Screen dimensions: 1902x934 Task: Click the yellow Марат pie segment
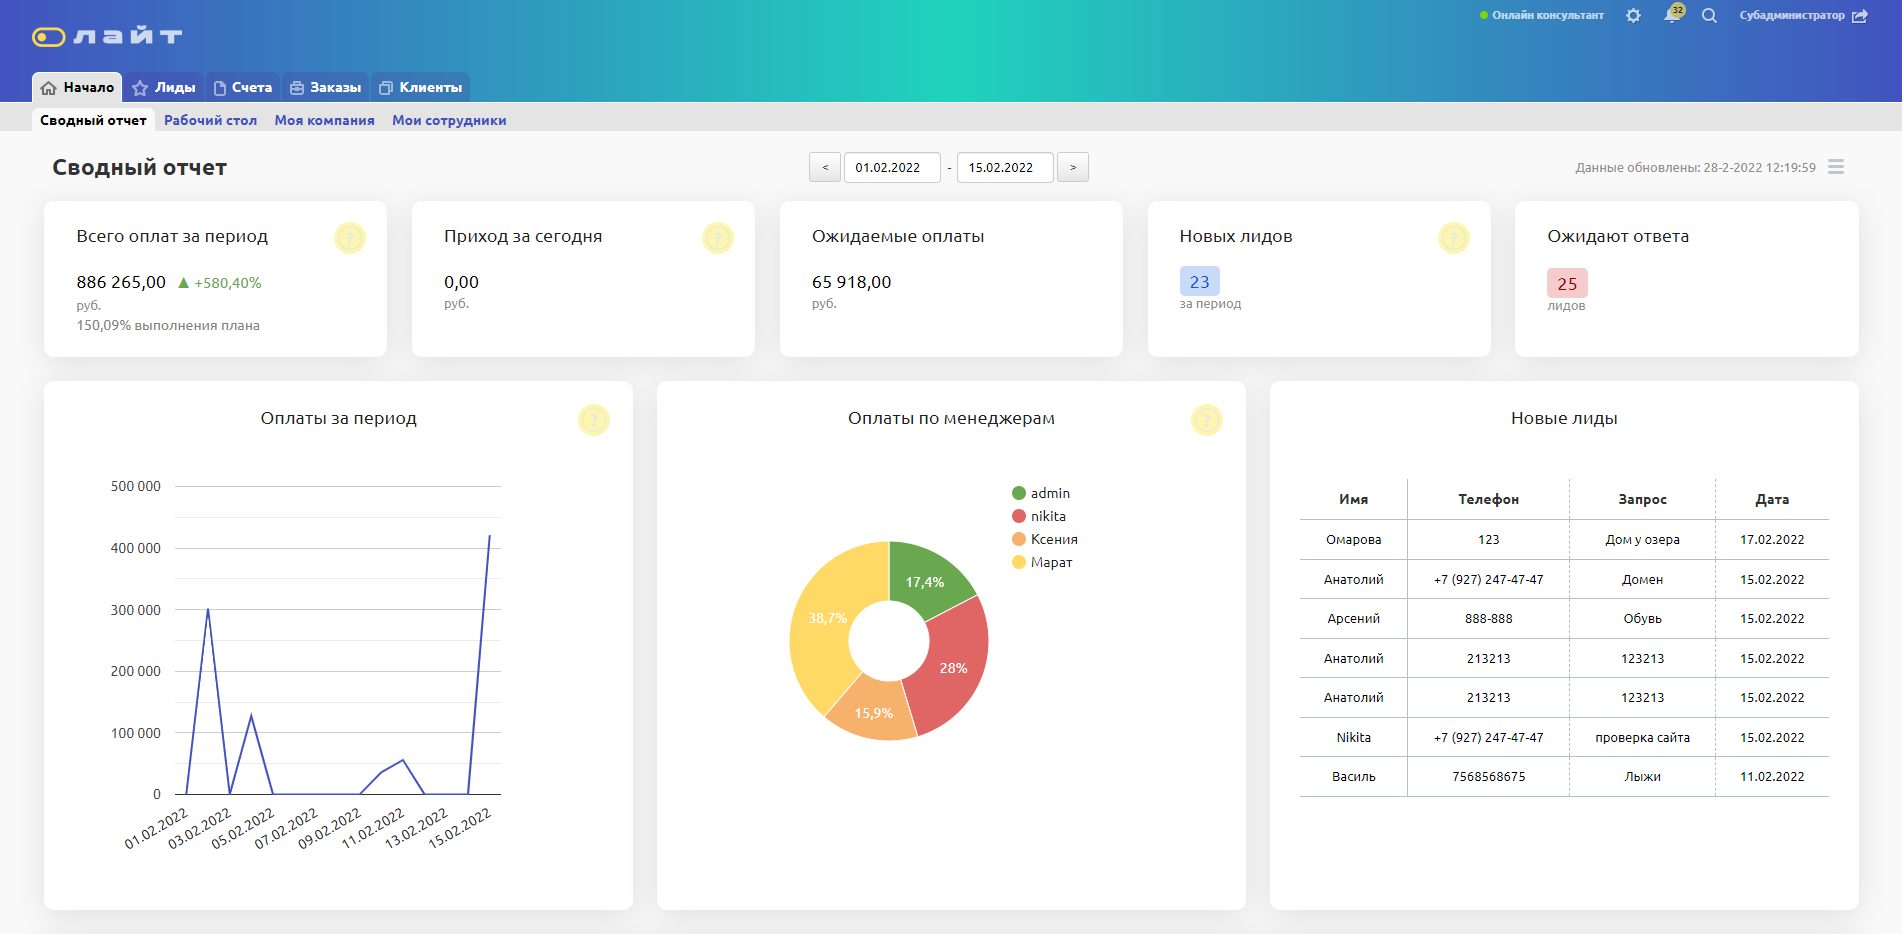tap(818, 640)
